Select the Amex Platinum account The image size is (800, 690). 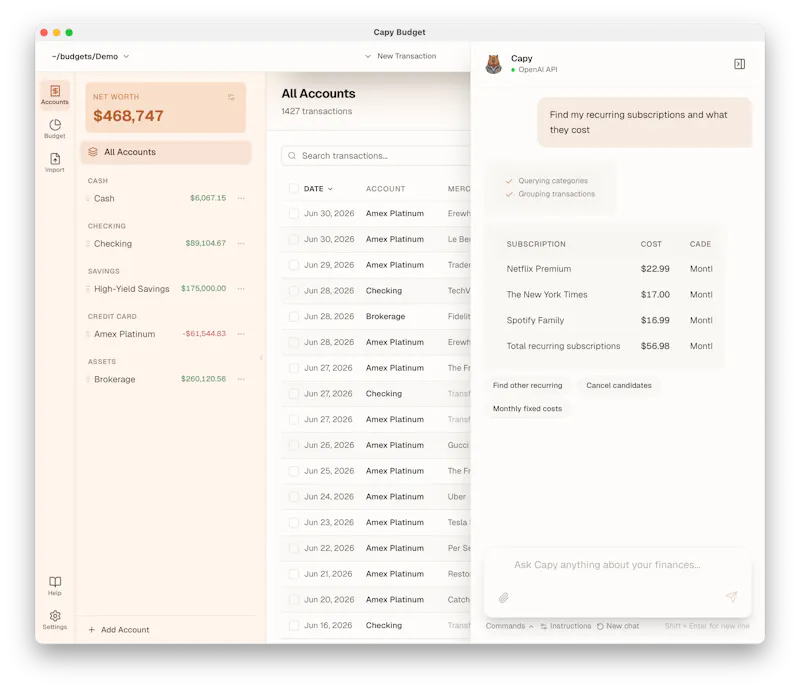[x=124, y=334]
